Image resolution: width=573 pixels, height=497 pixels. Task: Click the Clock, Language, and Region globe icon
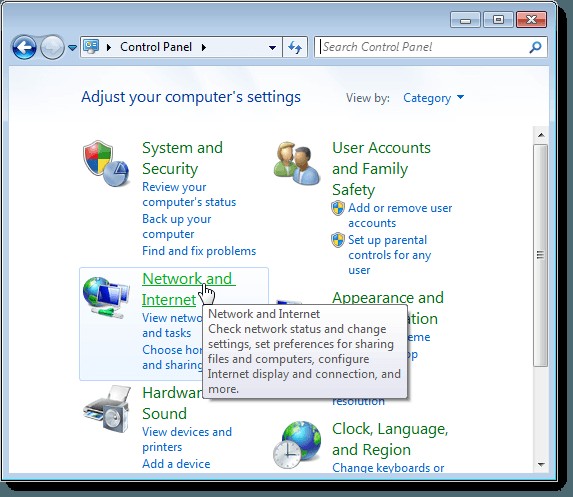(297, 445)
